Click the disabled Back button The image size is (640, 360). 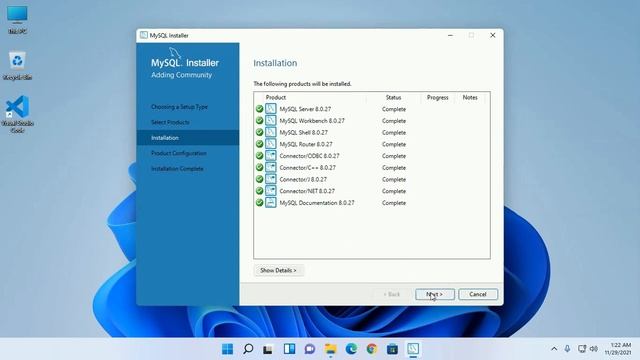(x=392, y=294)
